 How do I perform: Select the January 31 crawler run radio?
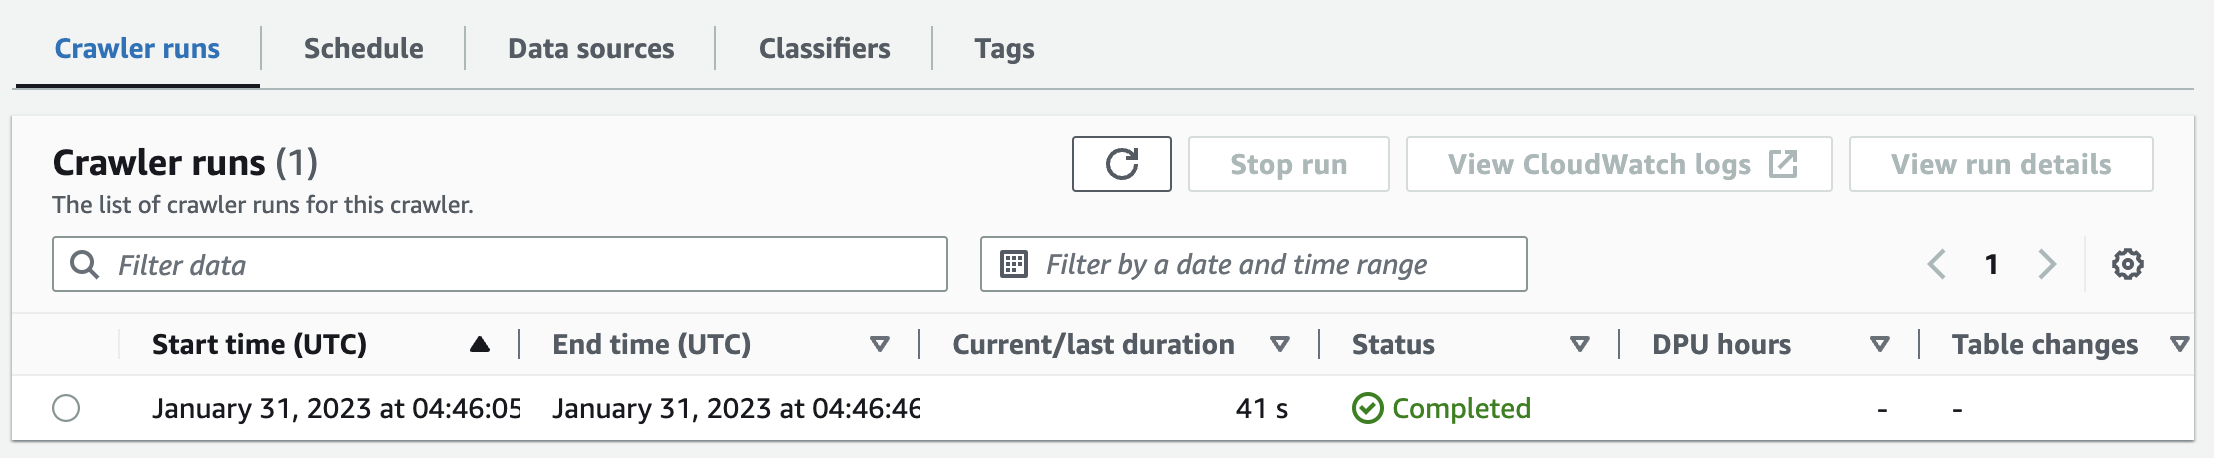click(x=66, y=408)
